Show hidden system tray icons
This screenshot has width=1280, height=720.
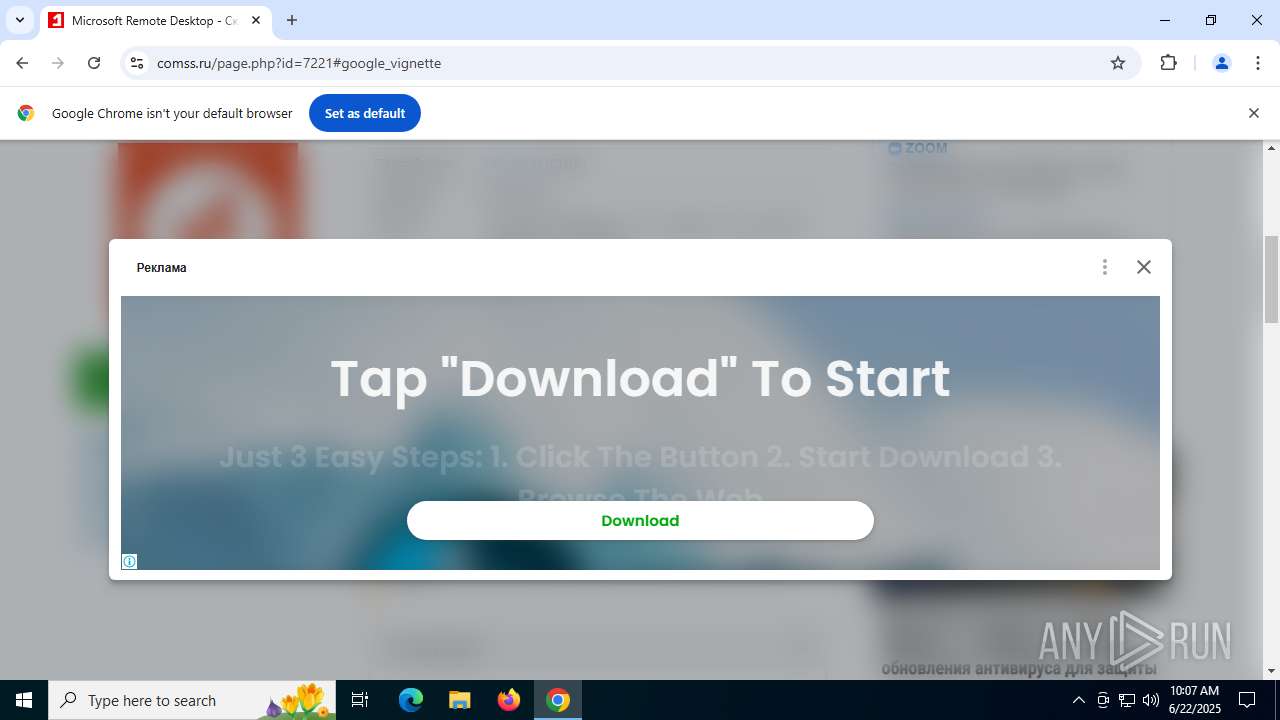tap(1078, 700)
